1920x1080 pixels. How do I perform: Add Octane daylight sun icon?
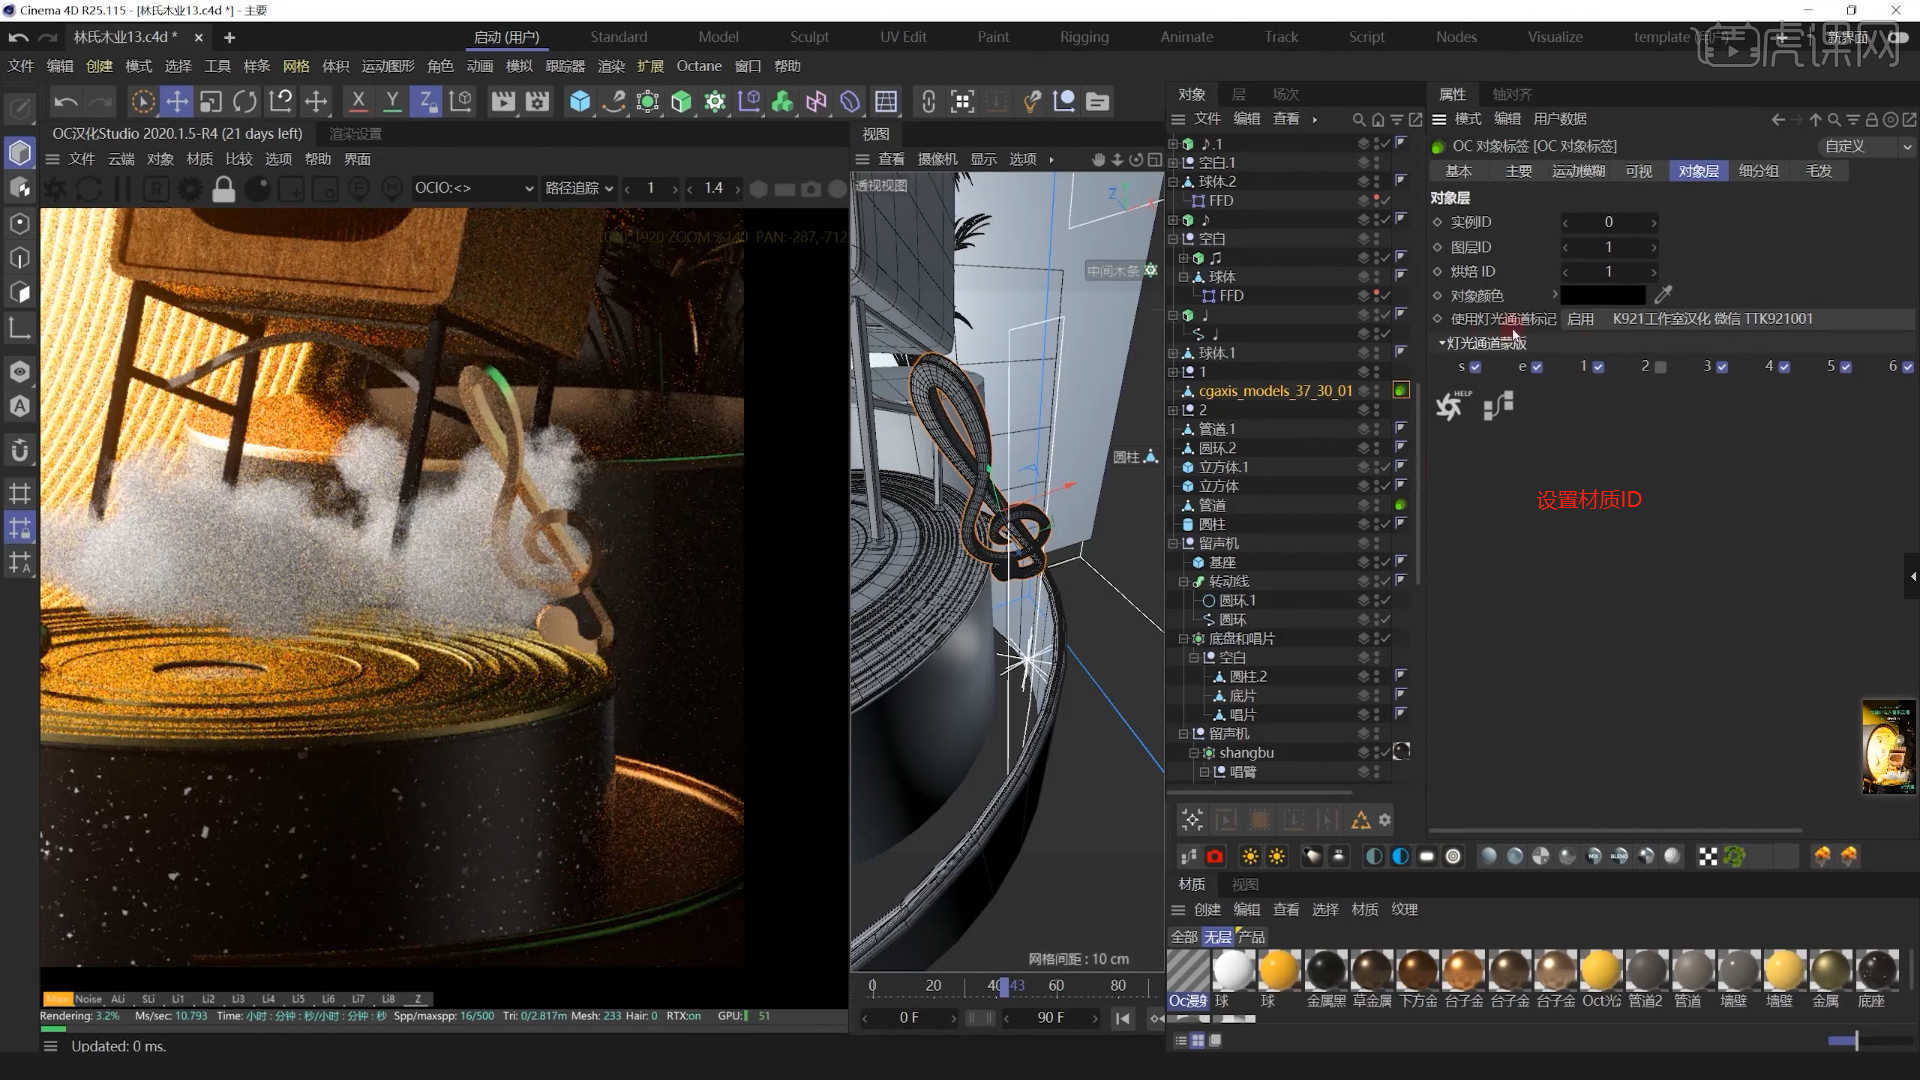pyautogui.click(x=1250, y=856)
